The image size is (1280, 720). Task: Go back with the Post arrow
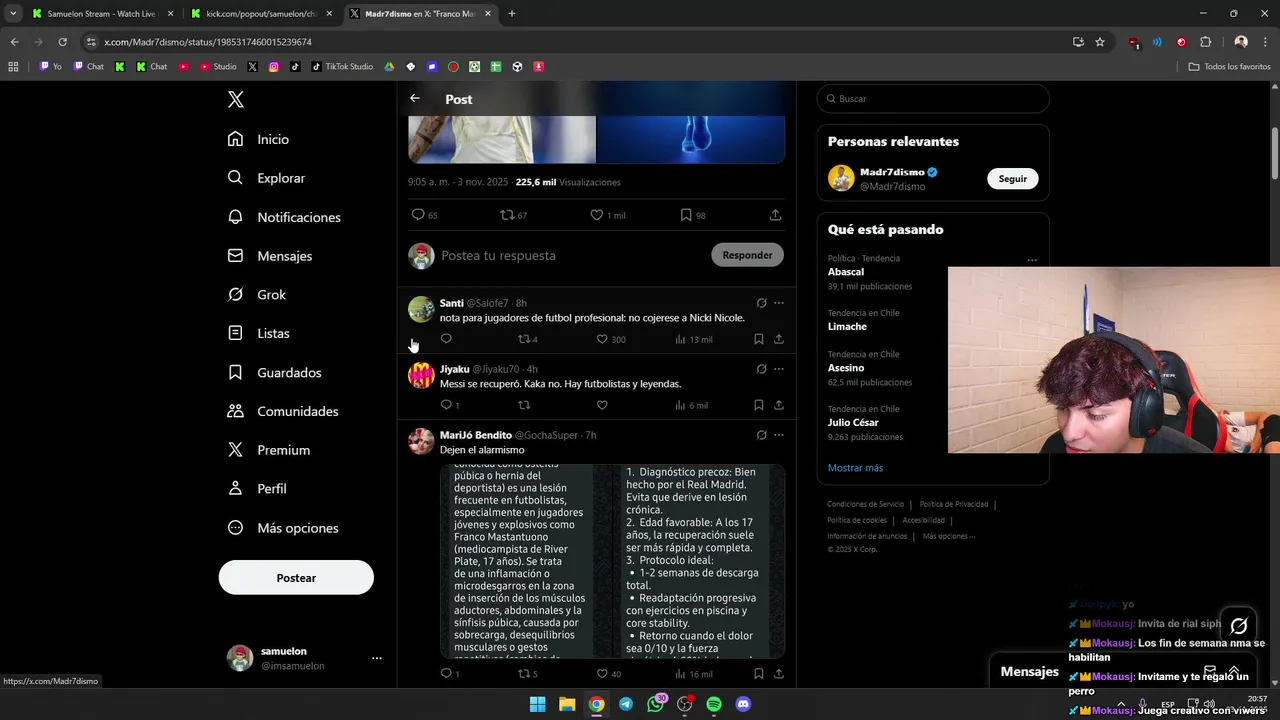coord(415,99)
